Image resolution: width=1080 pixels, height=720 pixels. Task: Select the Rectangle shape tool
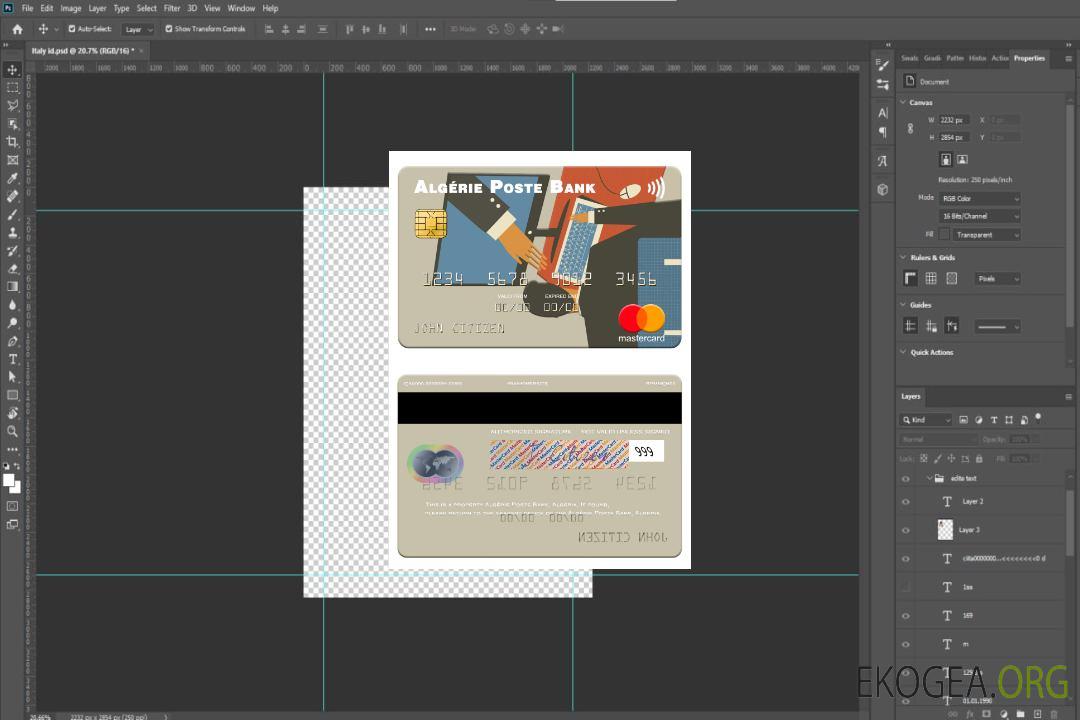pyautogui.click(x=12, y=395)
